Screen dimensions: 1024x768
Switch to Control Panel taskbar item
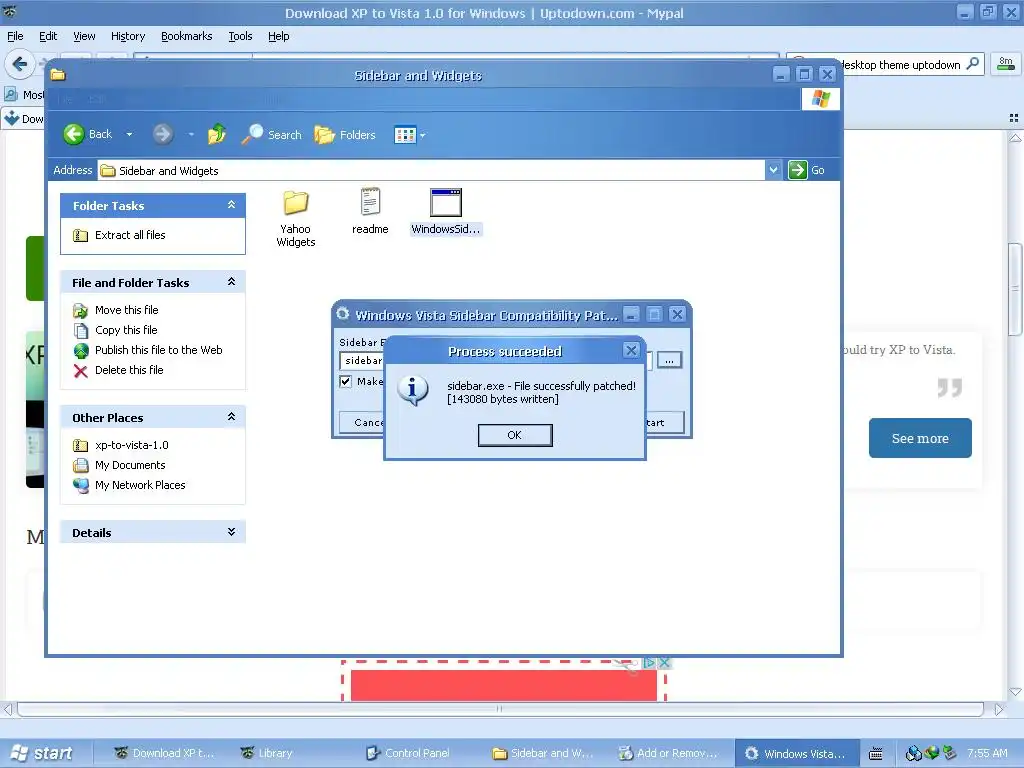[408, 754]
